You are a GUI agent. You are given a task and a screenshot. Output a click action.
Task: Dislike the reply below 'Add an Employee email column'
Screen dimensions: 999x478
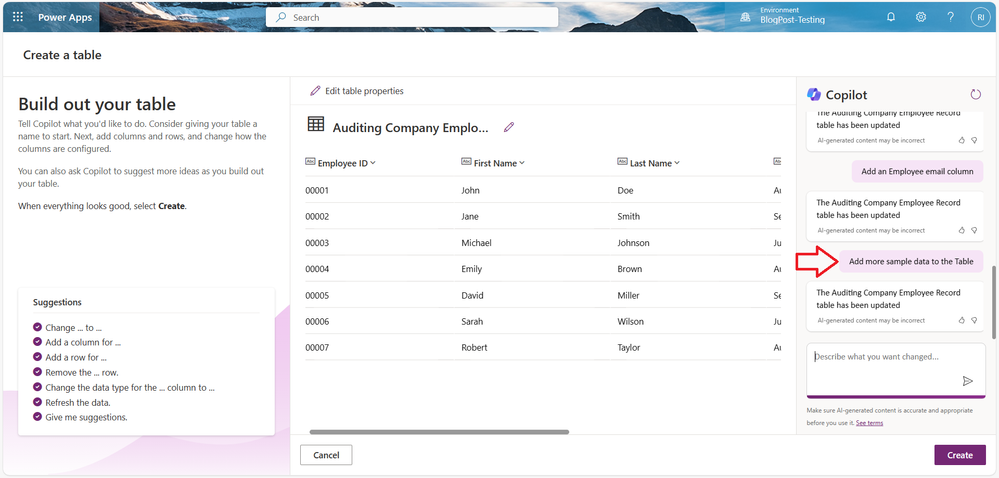[974, 231]
